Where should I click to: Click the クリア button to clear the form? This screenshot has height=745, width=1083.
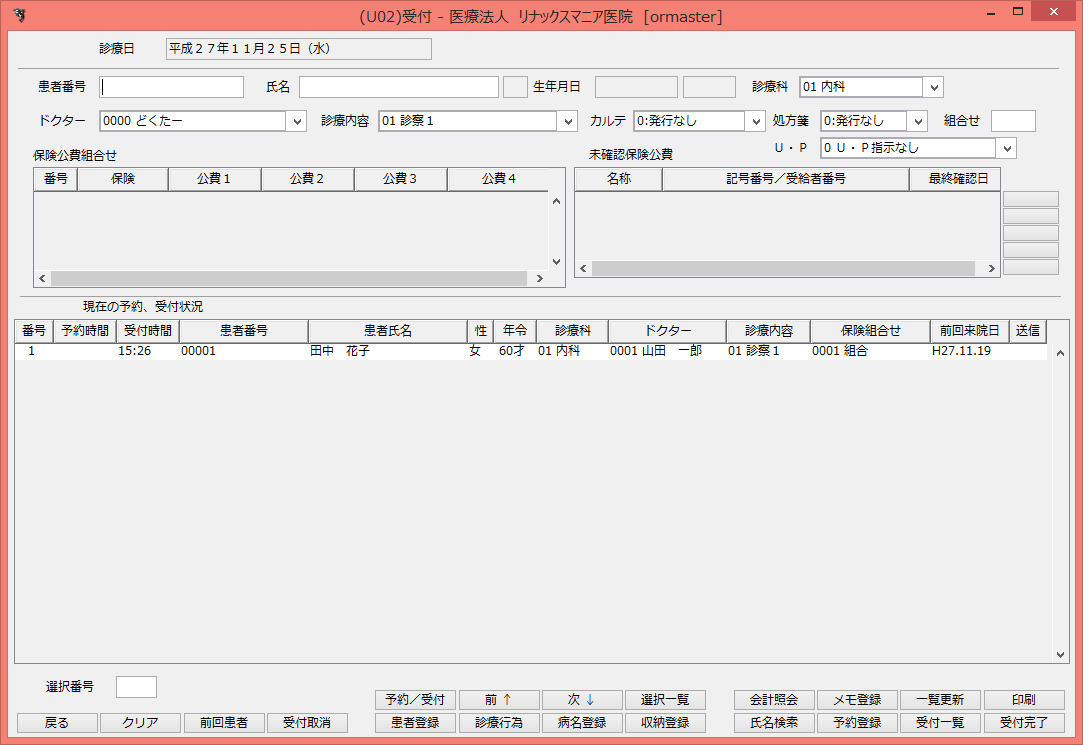pyautogui.click(x=140, y=722)
